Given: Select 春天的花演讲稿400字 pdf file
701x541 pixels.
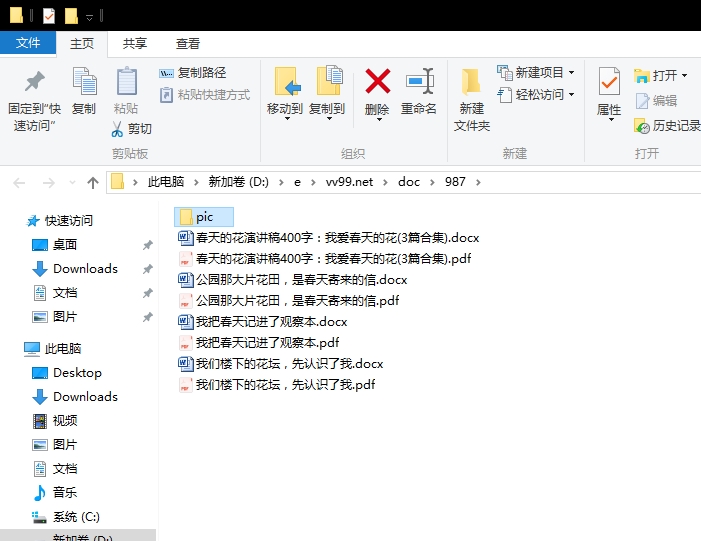Looking at the screenshot, I should tap(325, 258).
